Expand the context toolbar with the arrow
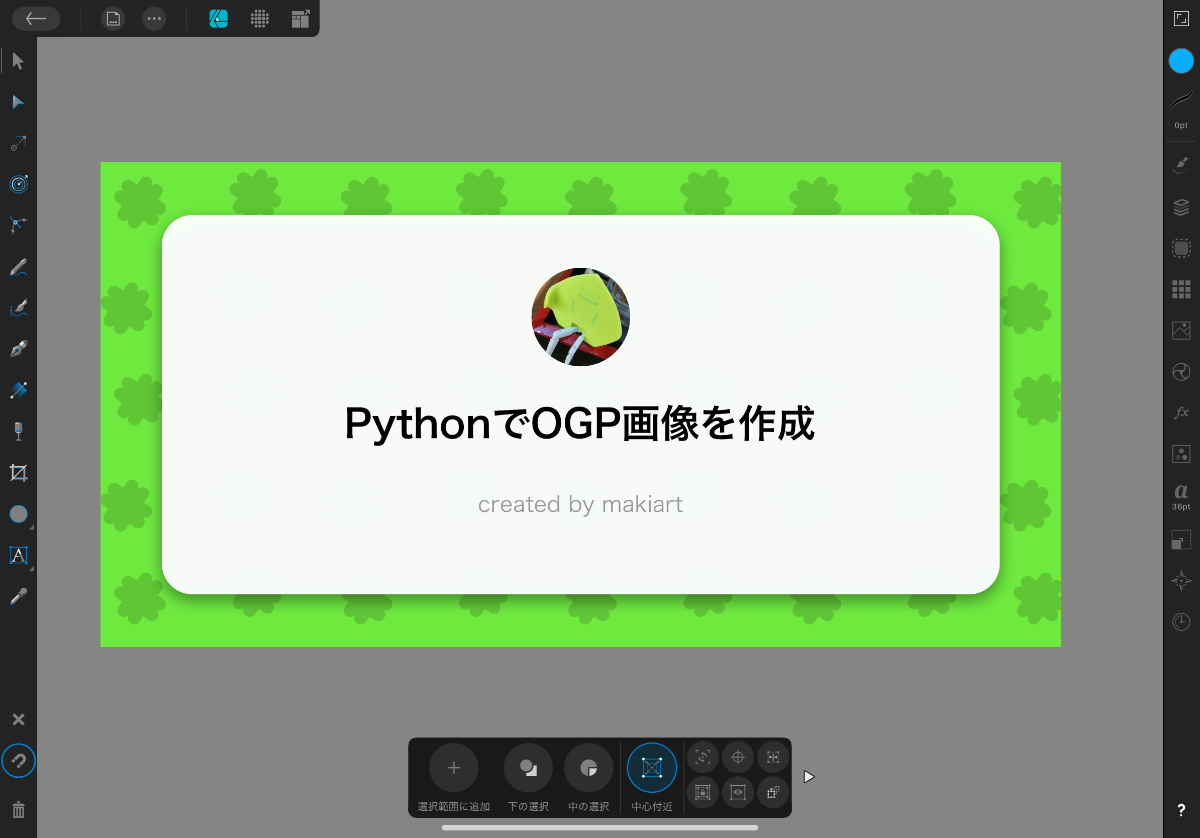 coord(809,776)
